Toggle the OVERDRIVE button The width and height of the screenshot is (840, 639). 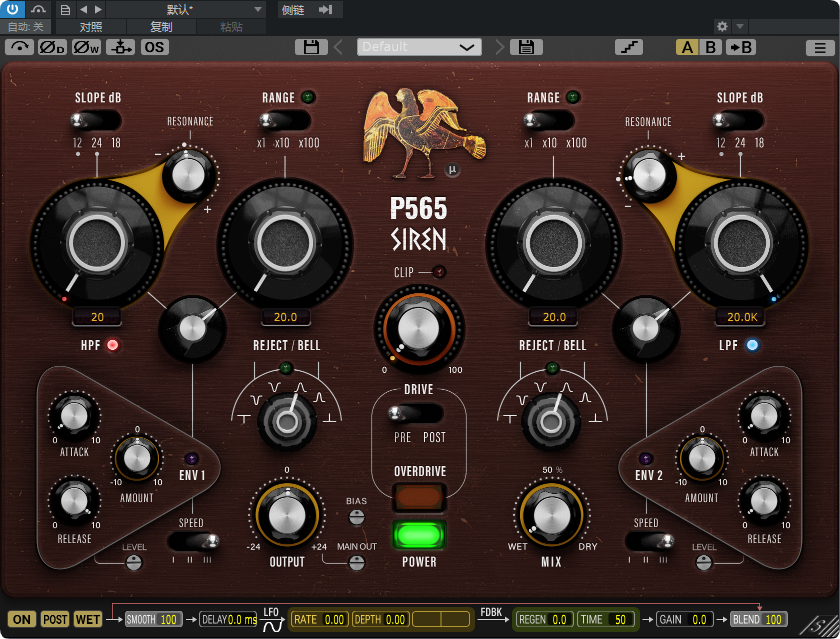click(x=419, y=497)
